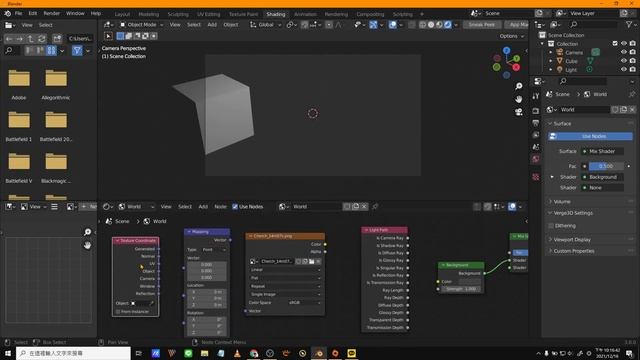This screenshot has height=360, width=640.
Task: Adjust the Fac 0.500 slider
Action: (x=606, y=166)
